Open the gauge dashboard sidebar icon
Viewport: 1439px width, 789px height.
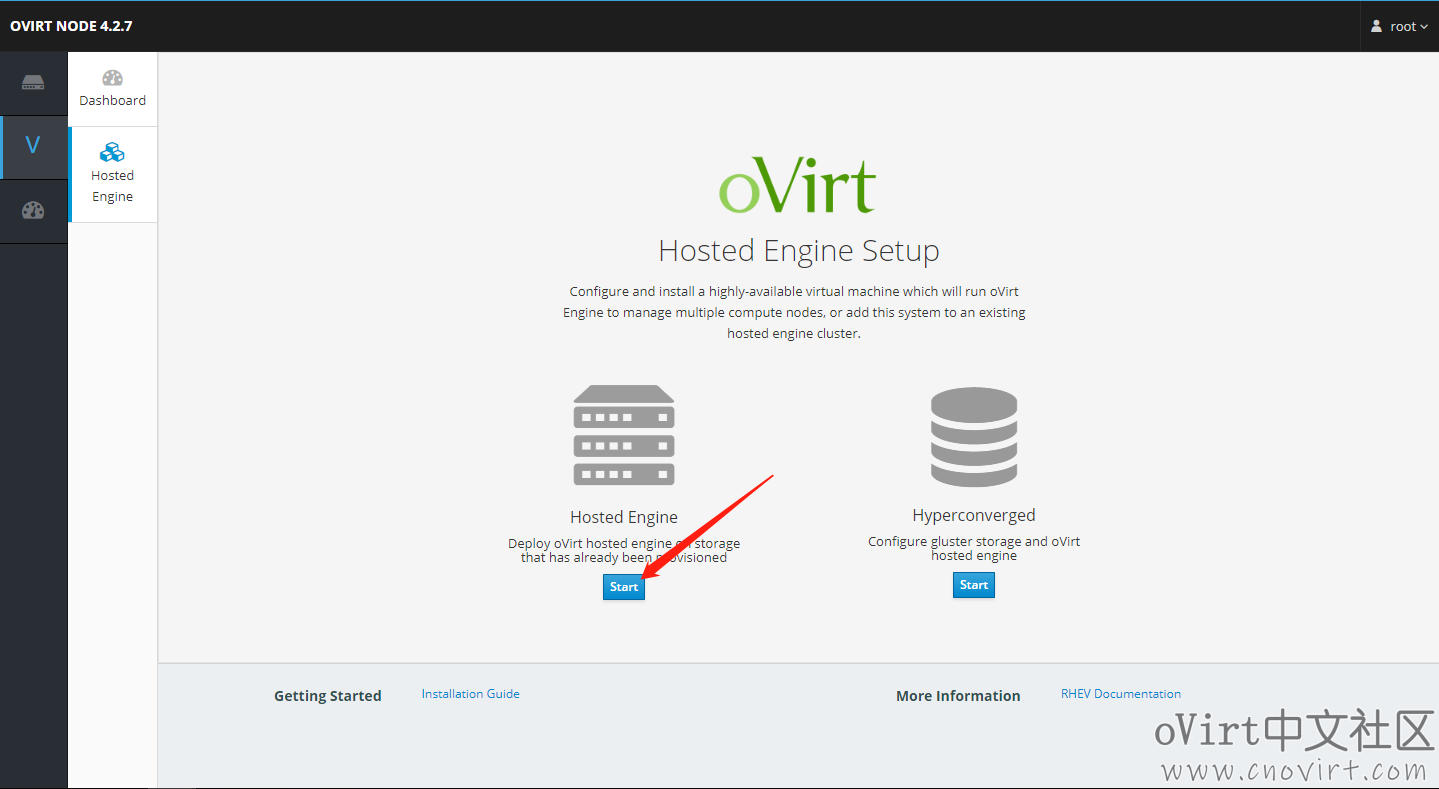33,210
